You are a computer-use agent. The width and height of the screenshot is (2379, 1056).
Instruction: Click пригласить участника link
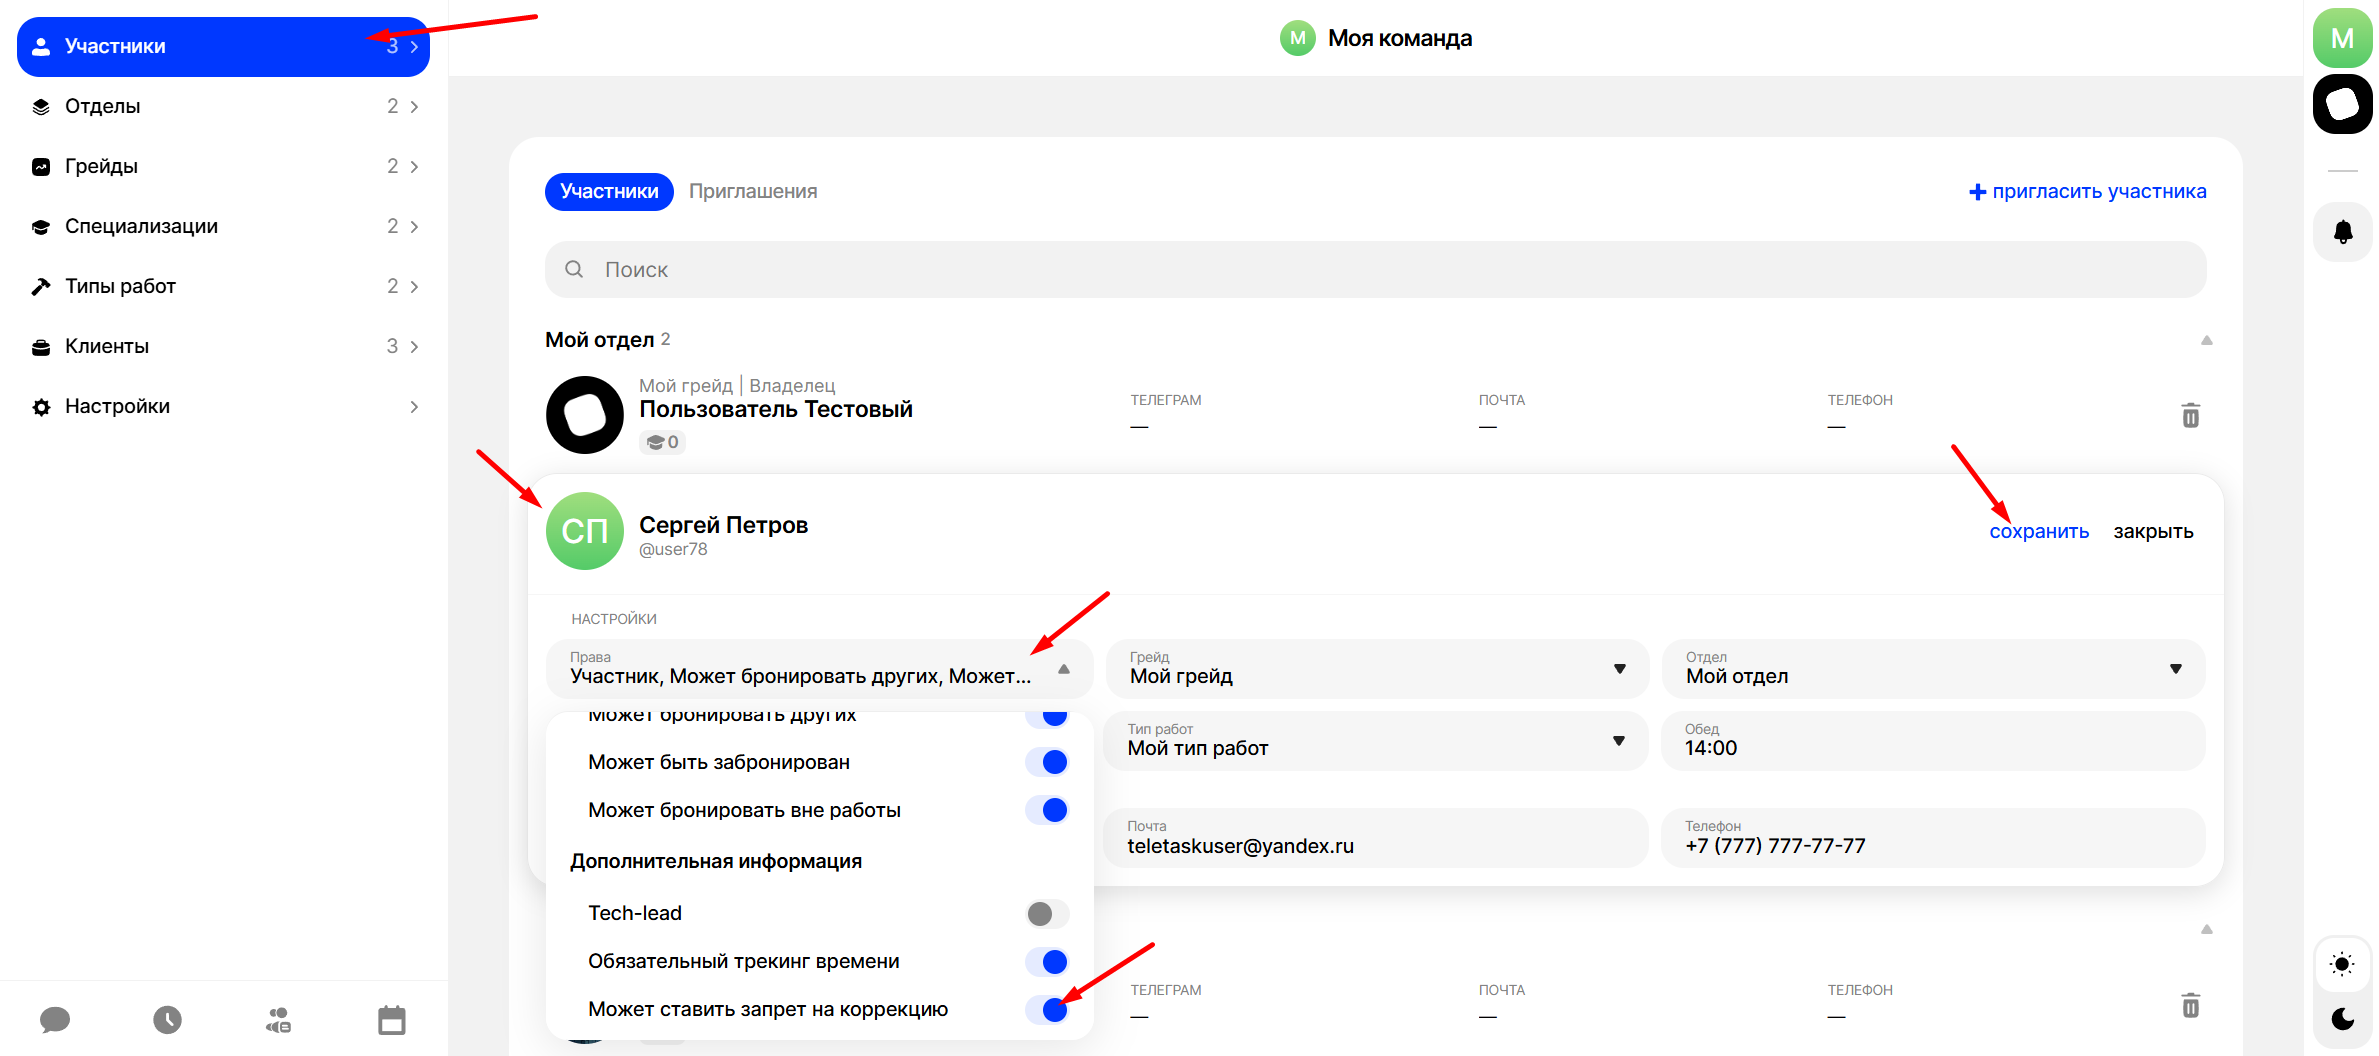2087,191
